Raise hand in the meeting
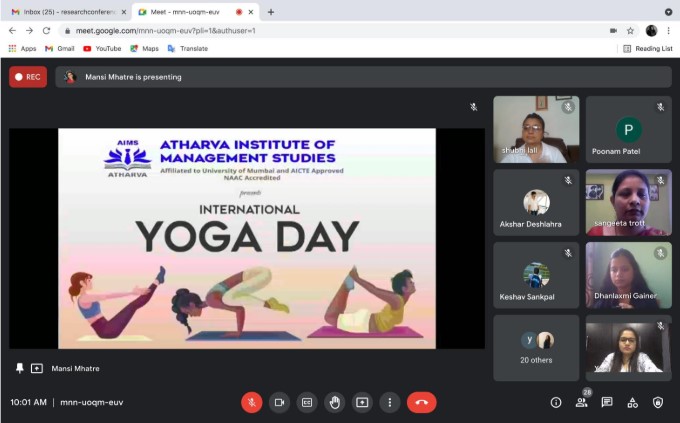 [x=334, y=403]
